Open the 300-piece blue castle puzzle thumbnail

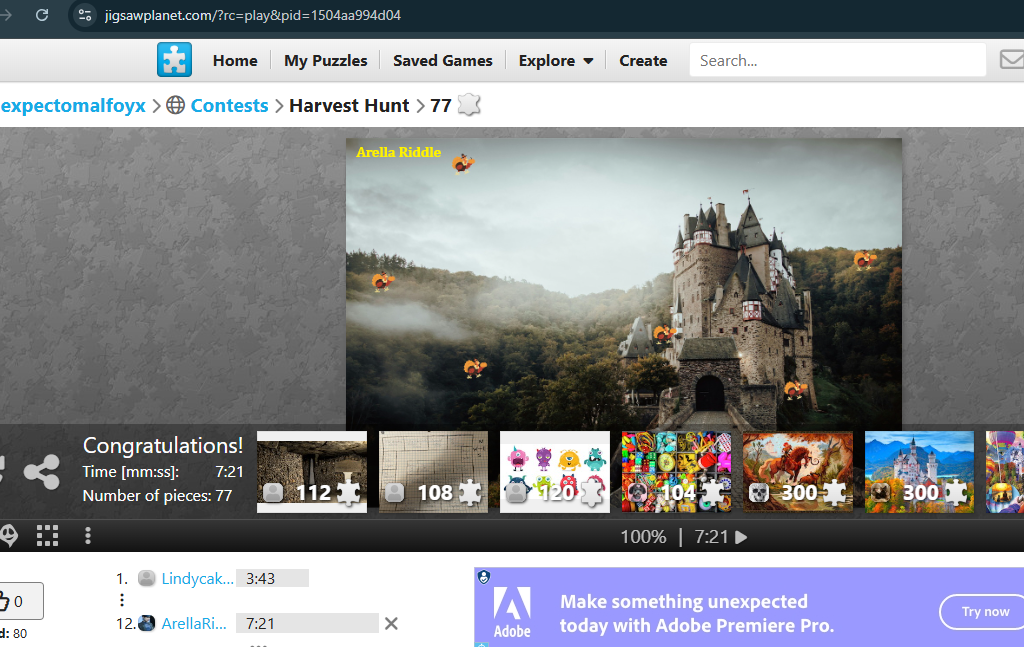(x=919, y=471)
